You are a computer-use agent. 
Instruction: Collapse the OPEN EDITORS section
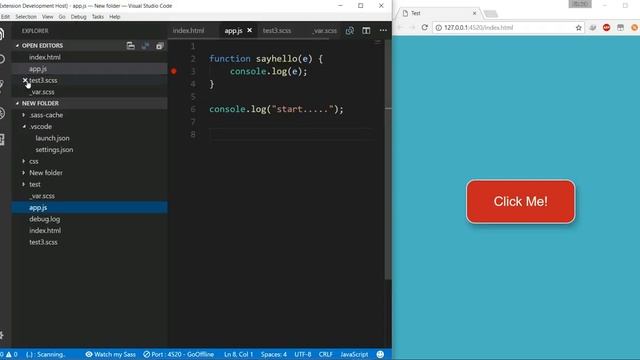(18, 46)
